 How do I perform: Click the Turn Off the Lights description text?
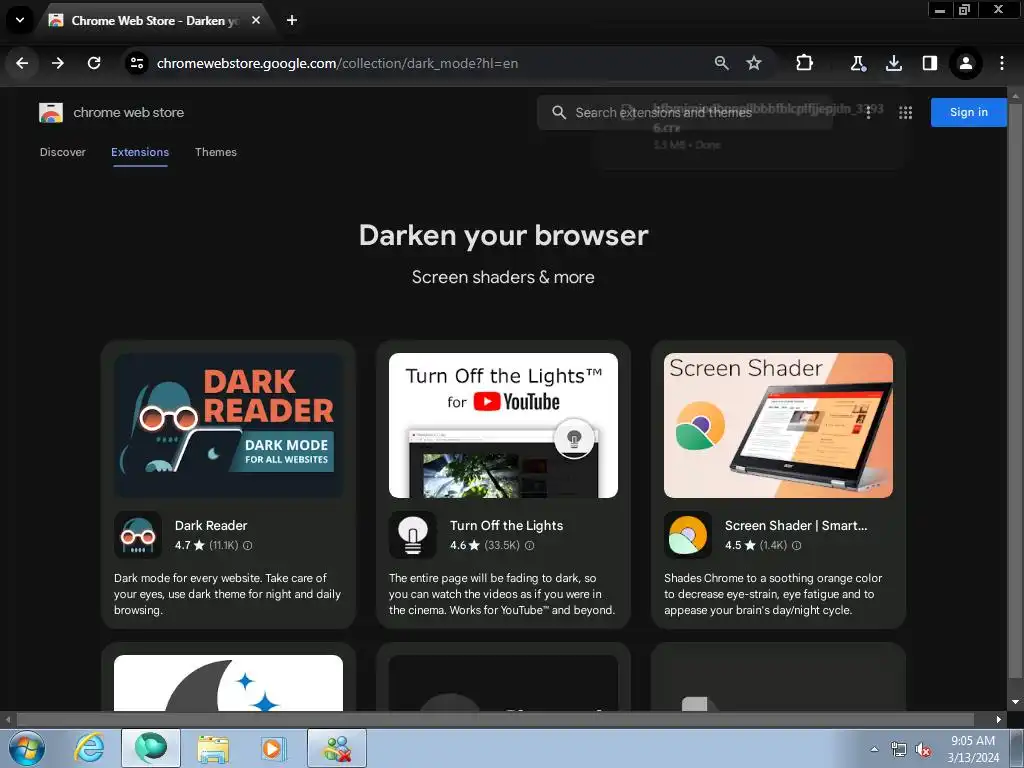pyautogui.click(x=502, y=594)
